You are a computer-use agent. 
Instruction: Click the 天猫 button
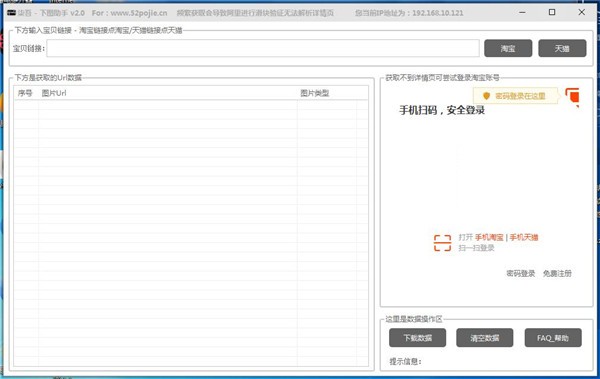pyautogui.click(x=562, y=48)
